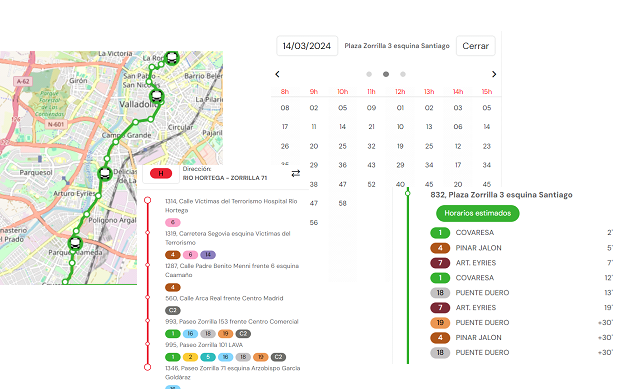Click the orange 19 badge beside PUENTE DUERO

click(x=440, y=322)
